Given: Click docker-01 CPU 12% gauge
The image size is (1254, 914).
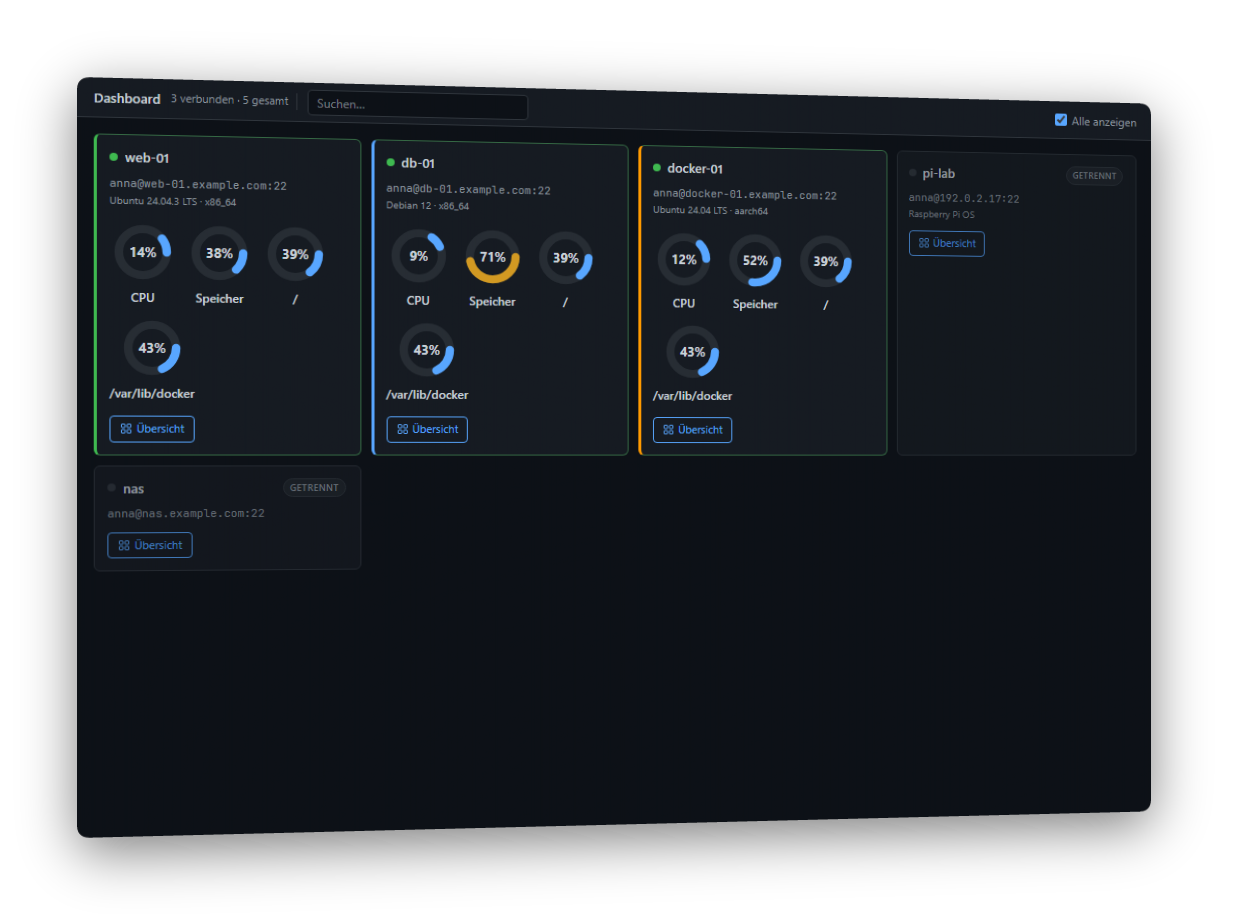Looking at the screenshot, I should (x=684, y=260).
